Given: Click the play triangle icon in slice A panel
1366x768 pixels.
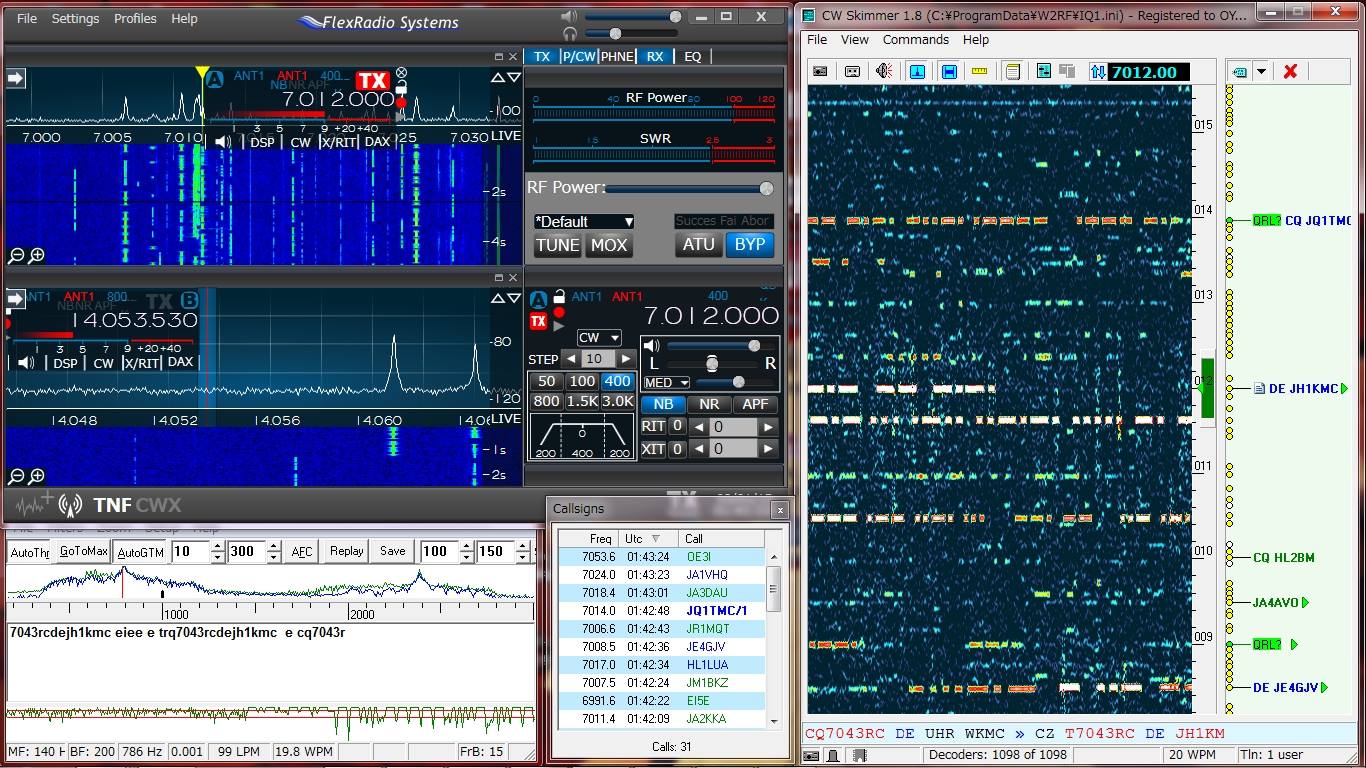Looking at the screenshot, I should pos(559,325).
